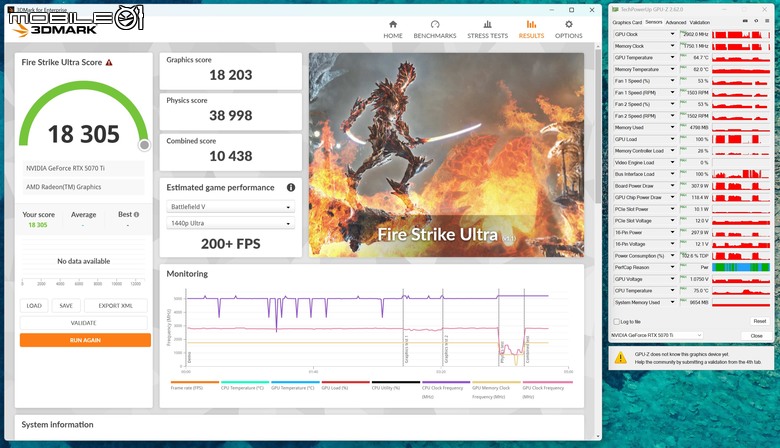Click the SAVE result button
780x448 pixels.
[66, 306]
